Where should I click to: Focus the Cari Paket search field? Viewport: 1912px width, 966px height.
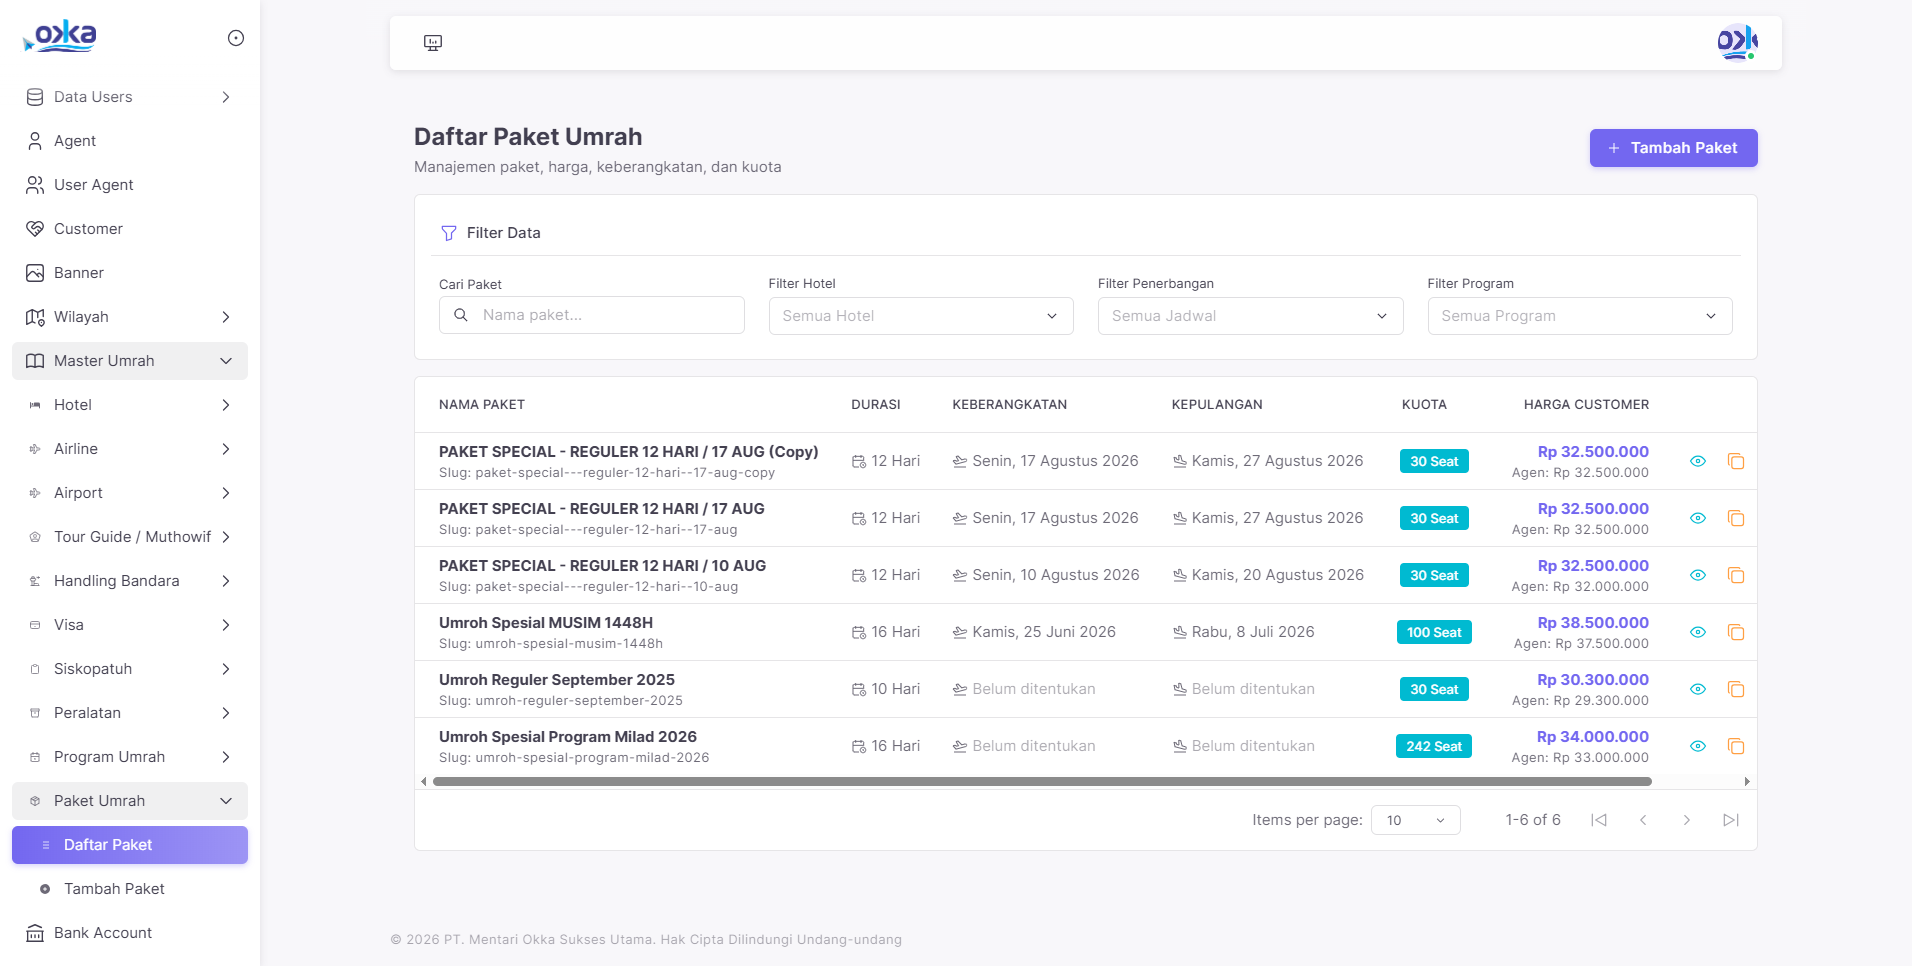[x=592, y=315]
